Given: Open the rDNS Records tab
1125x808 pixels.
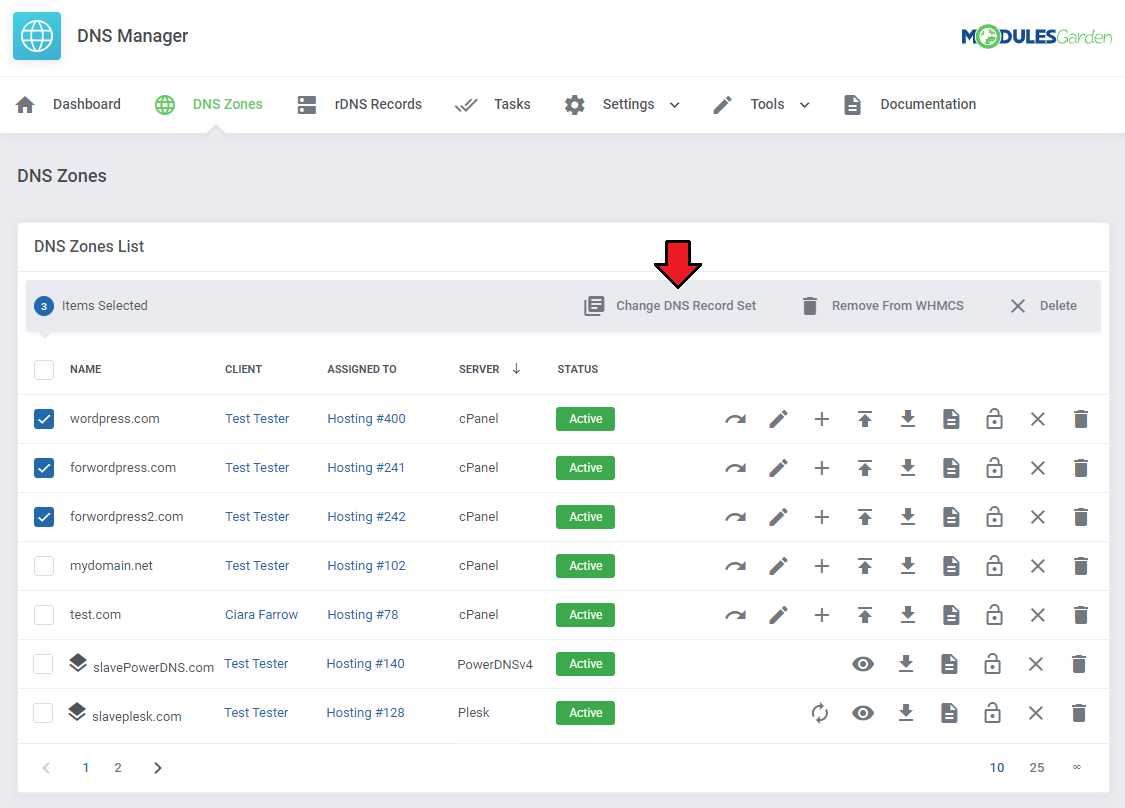Looking at the screenshot, I should tap(359, 105).
